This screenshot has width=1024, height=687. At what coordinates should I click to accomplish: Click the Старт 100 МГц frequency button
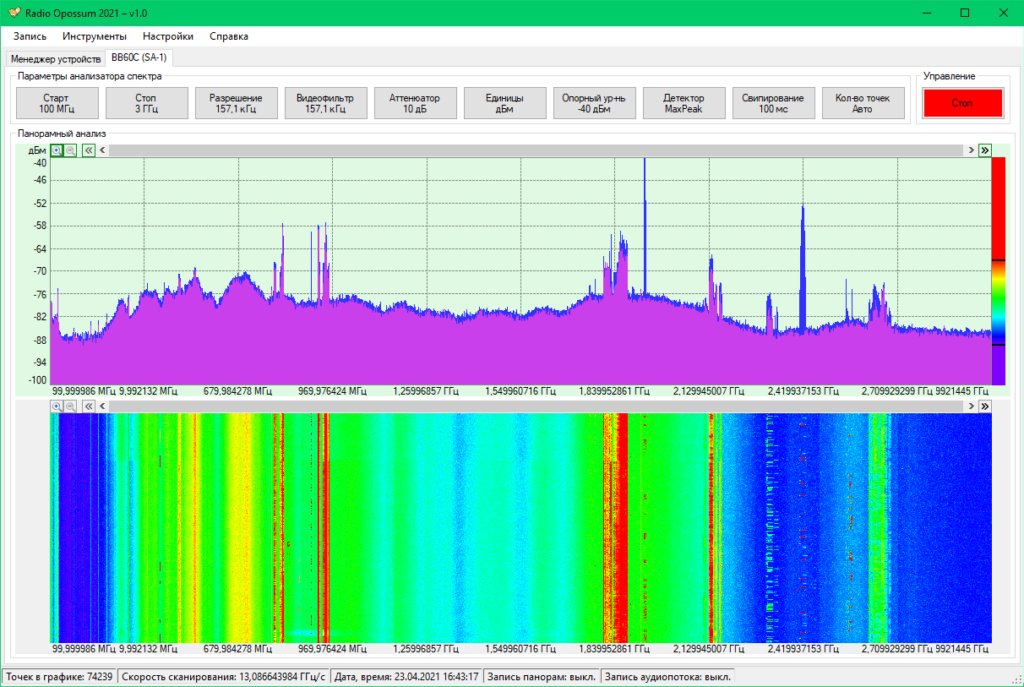pos(57,103)
